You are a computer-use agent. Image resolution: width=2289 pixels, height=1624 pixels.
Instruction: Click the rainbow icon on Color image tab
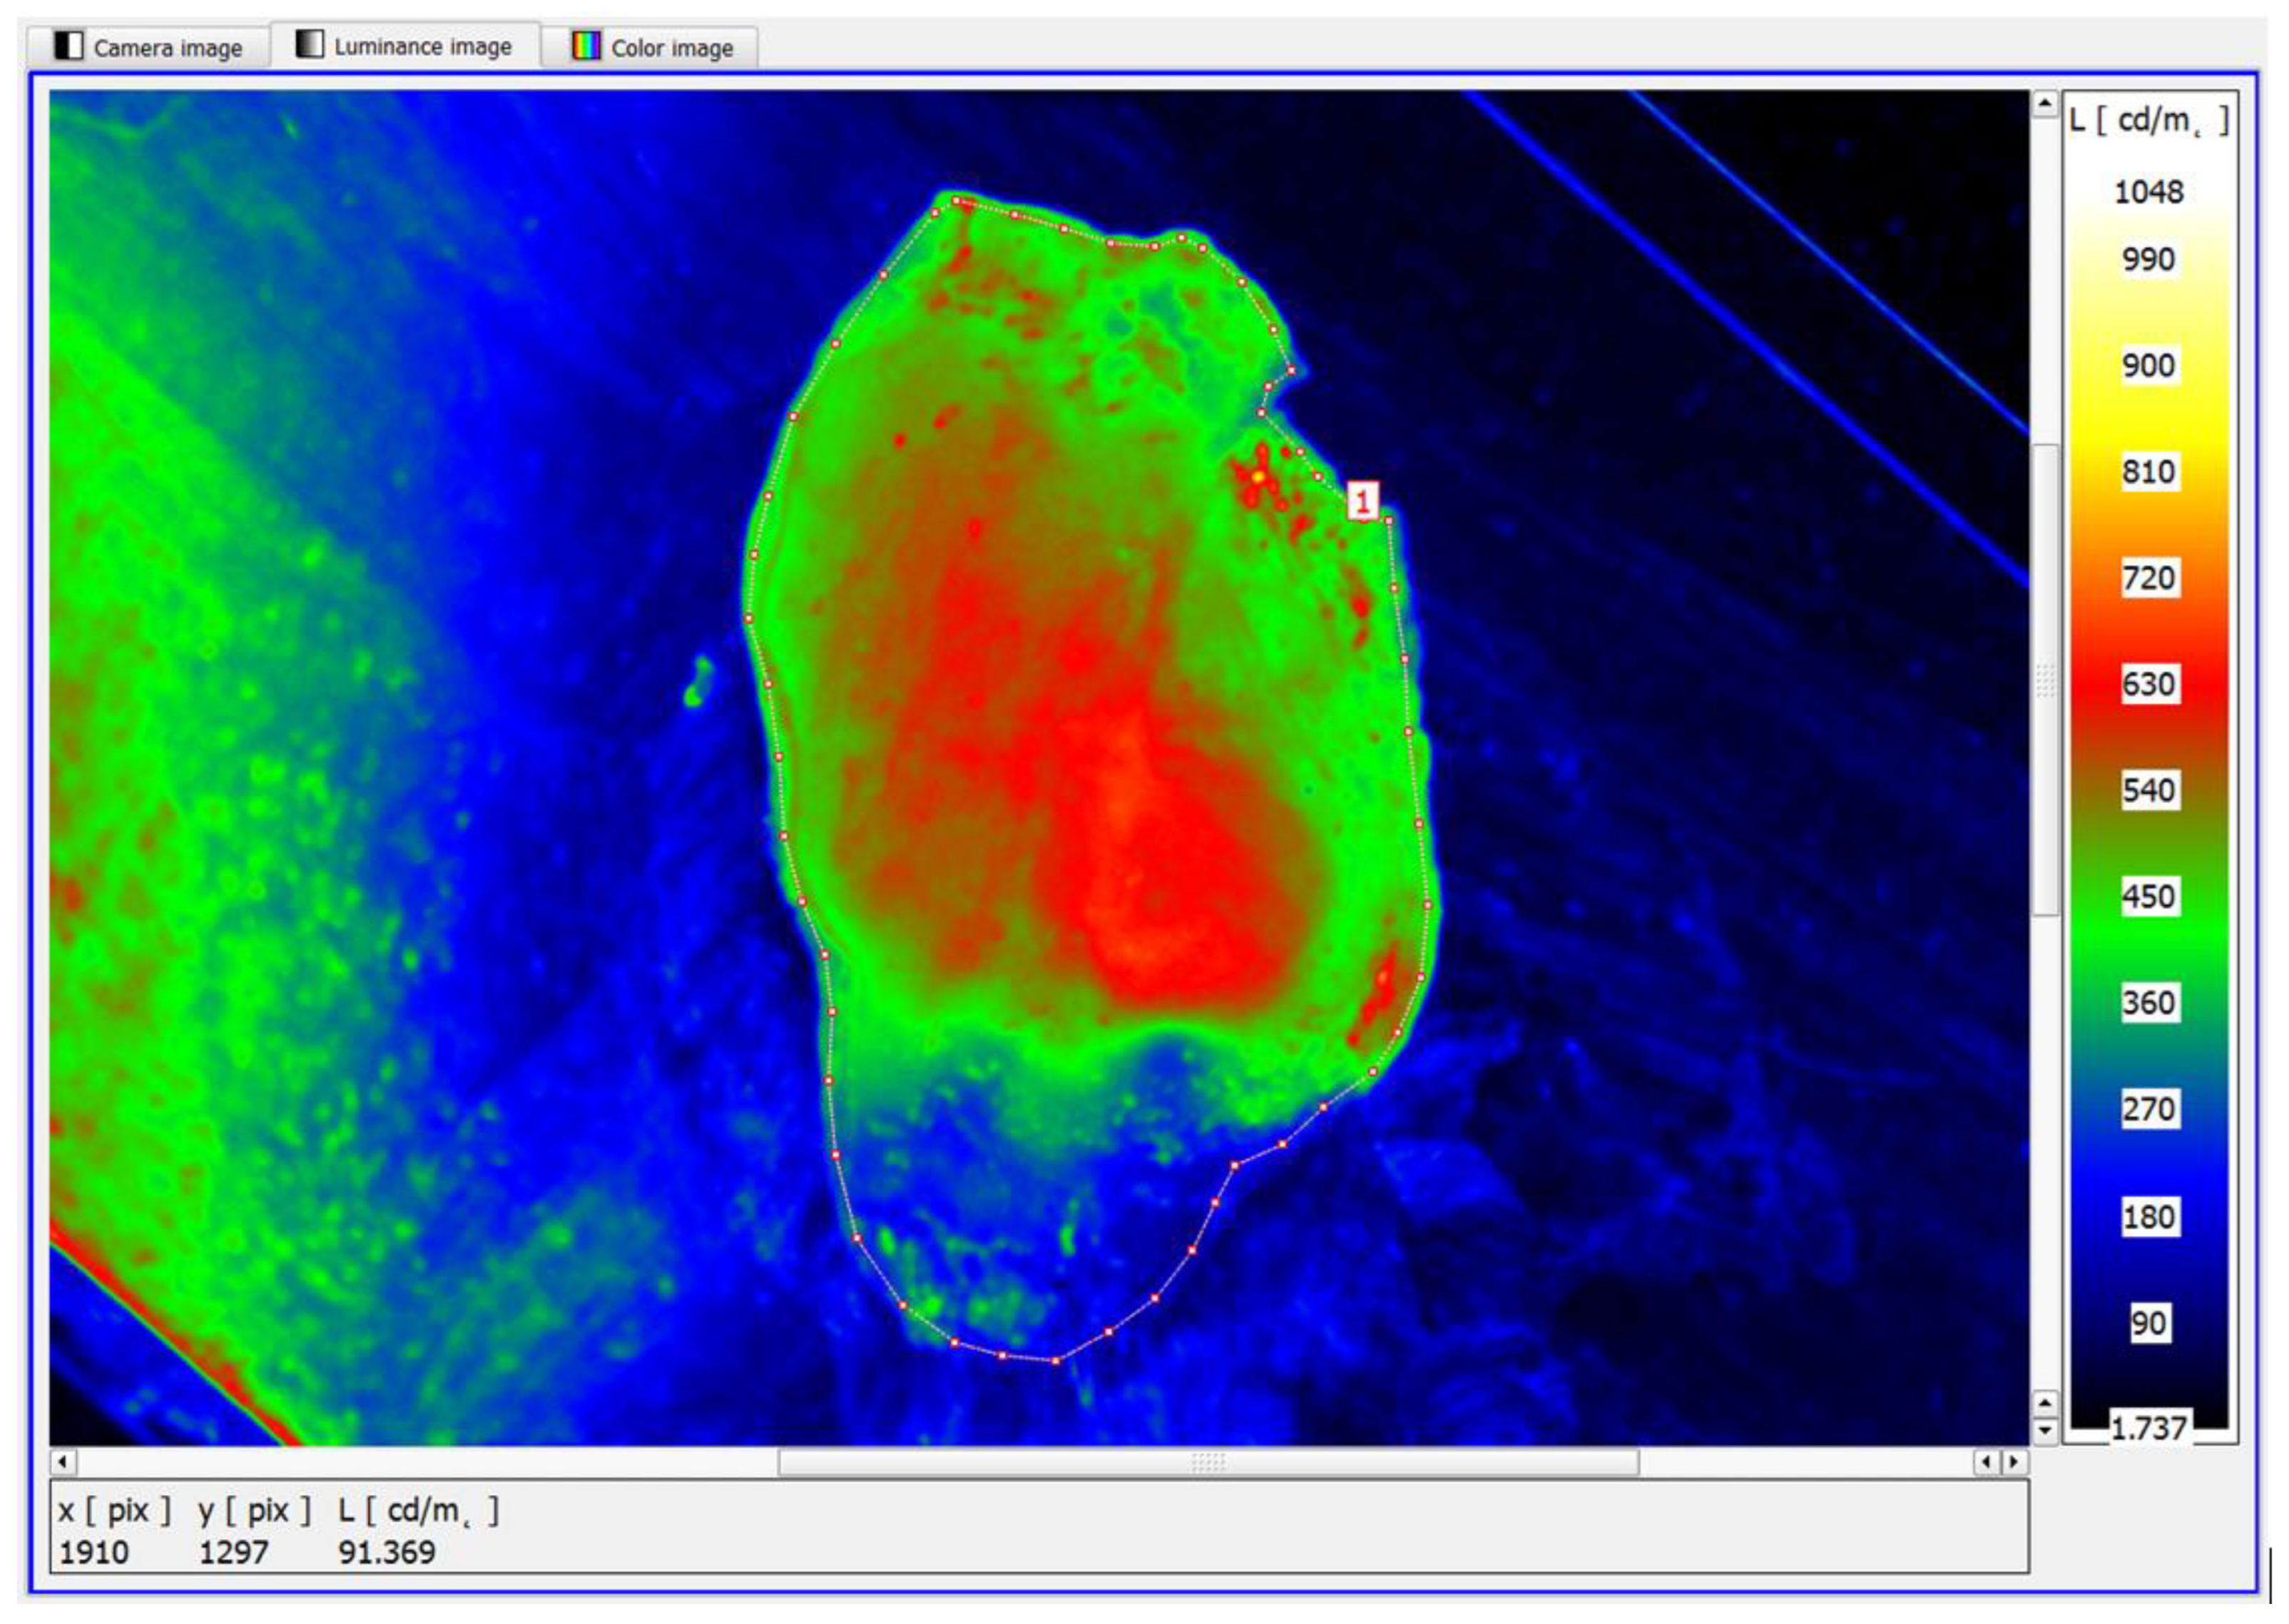click(x=586, y=45)
